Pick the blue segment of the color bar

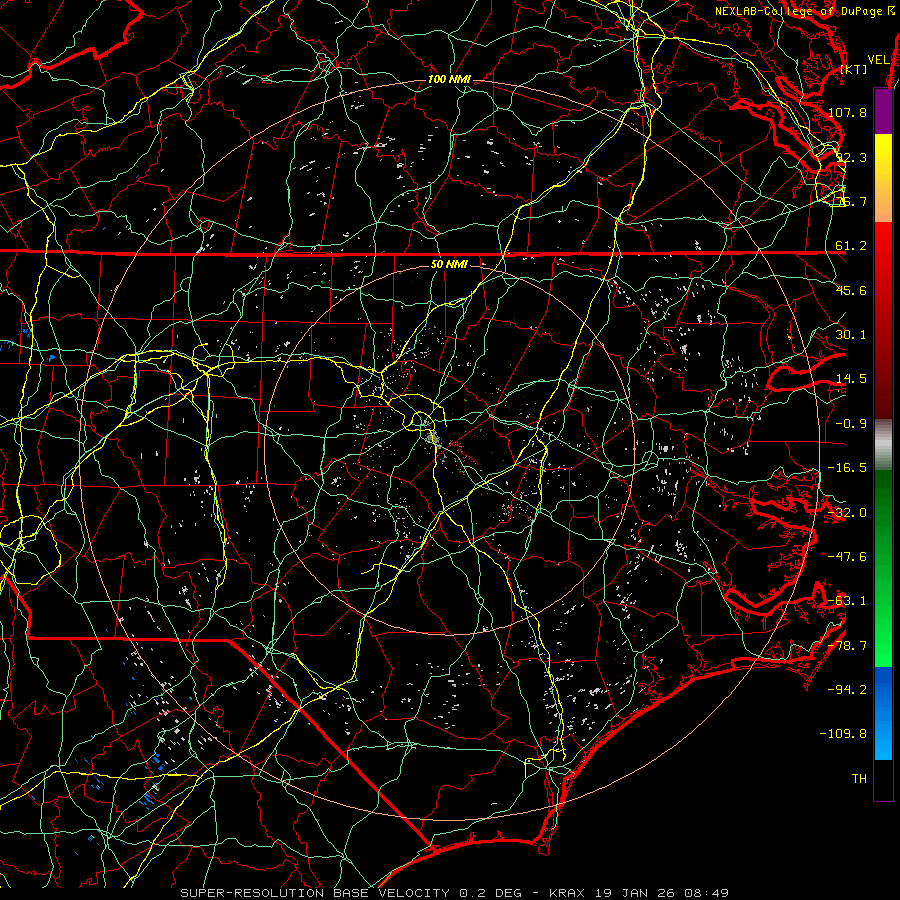pyautogui.click(x=883, y=713)
